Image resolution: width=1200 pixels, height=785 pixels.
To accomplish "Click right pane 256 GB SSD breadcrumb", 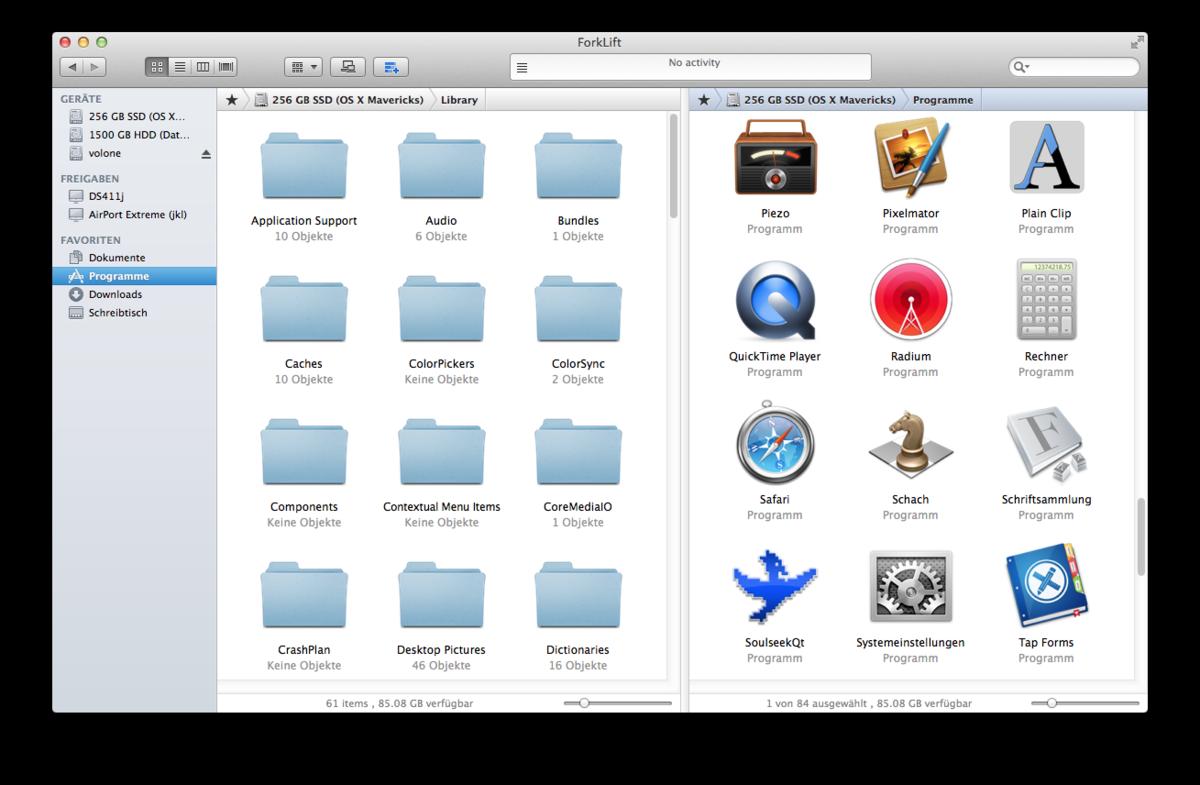I will (812, 99).
